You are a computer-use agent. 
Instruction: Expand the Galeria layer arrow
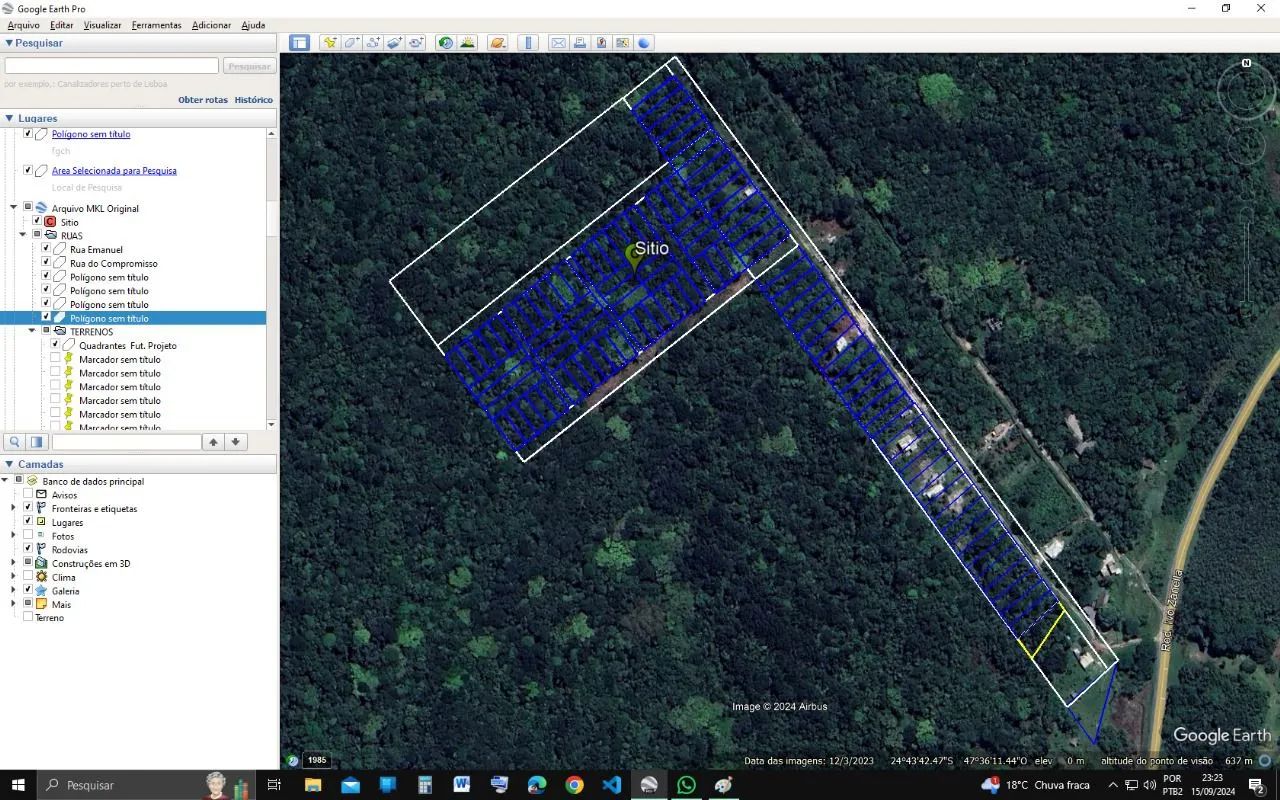coord(14,590)
